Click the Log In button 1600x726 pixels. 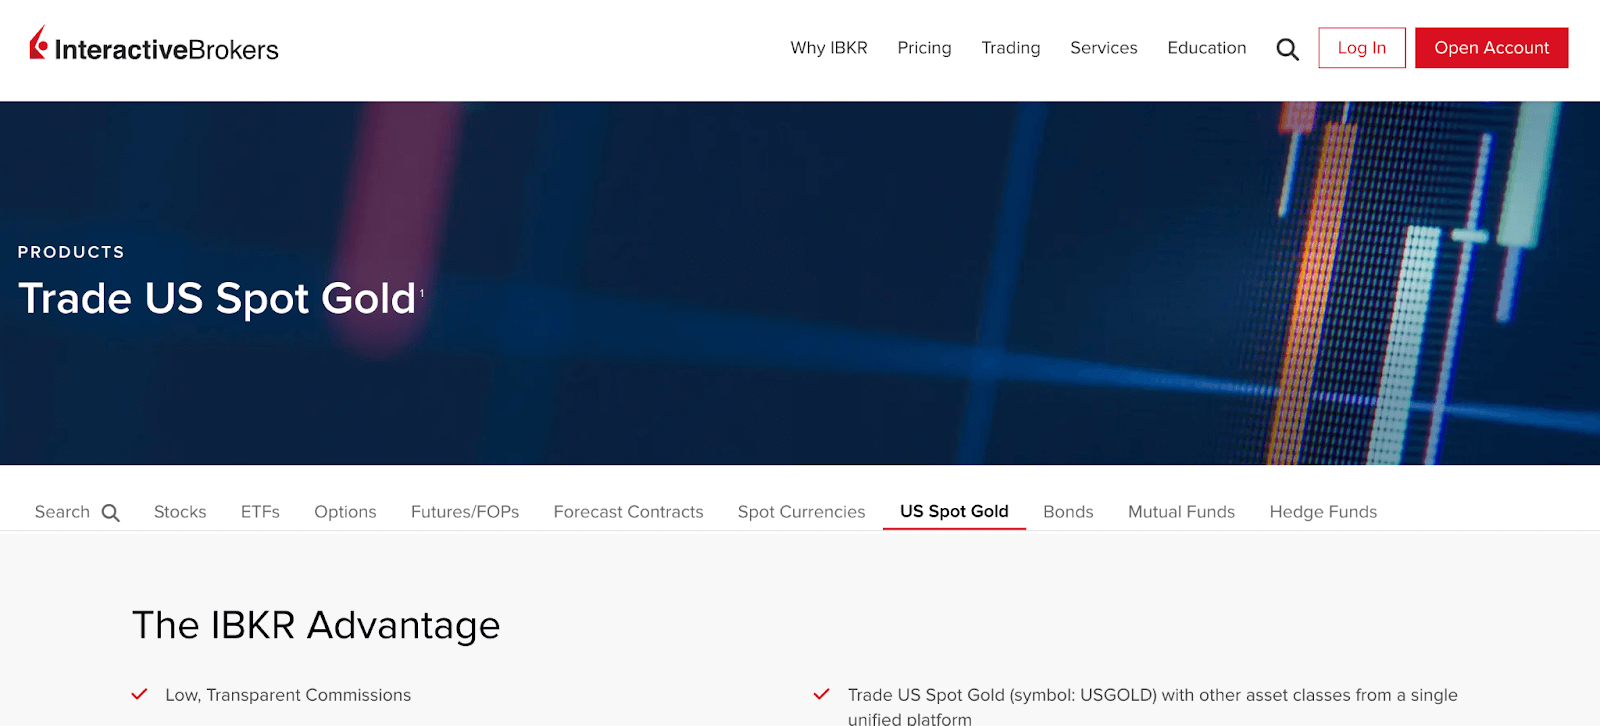click(1362, 48)
